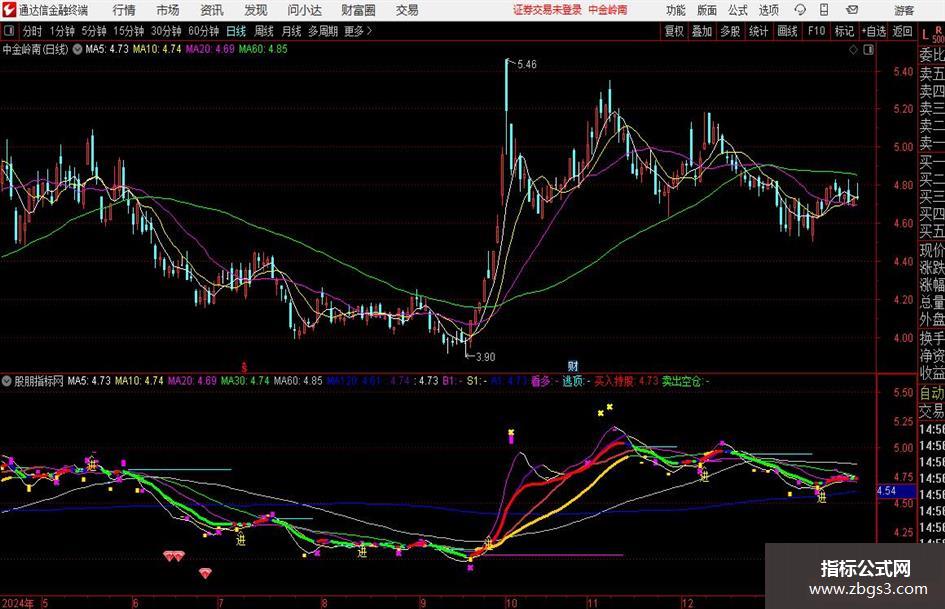Click the 4.54 price marker on axis
This screenshot has width=945, height=609.
pyautogui.click(x=896, y=491)
